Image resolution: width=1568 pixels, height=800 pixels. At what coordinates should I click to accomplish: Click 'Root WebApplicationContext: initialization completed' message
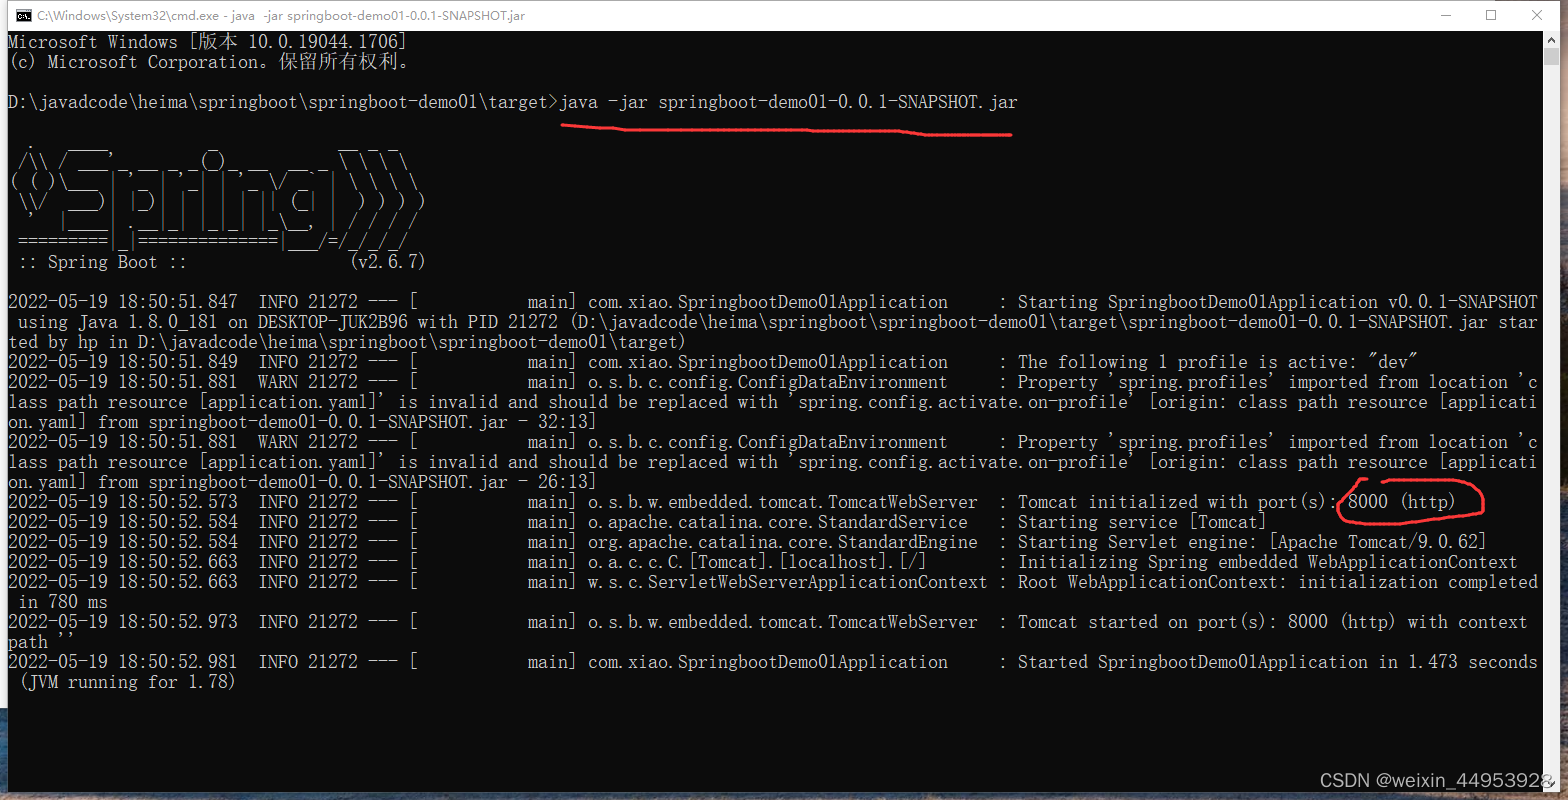point(1278,582)
